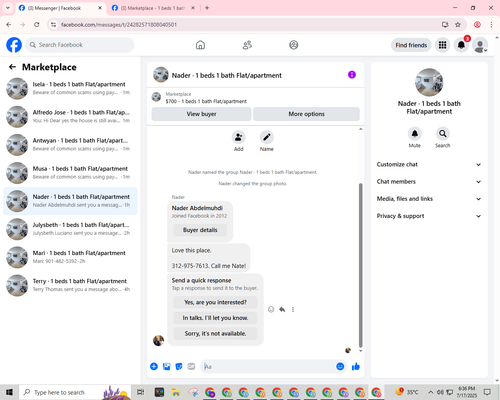Bookmark this page with star icon
This screenshot has height=400, width=500.
pos(458,25)
